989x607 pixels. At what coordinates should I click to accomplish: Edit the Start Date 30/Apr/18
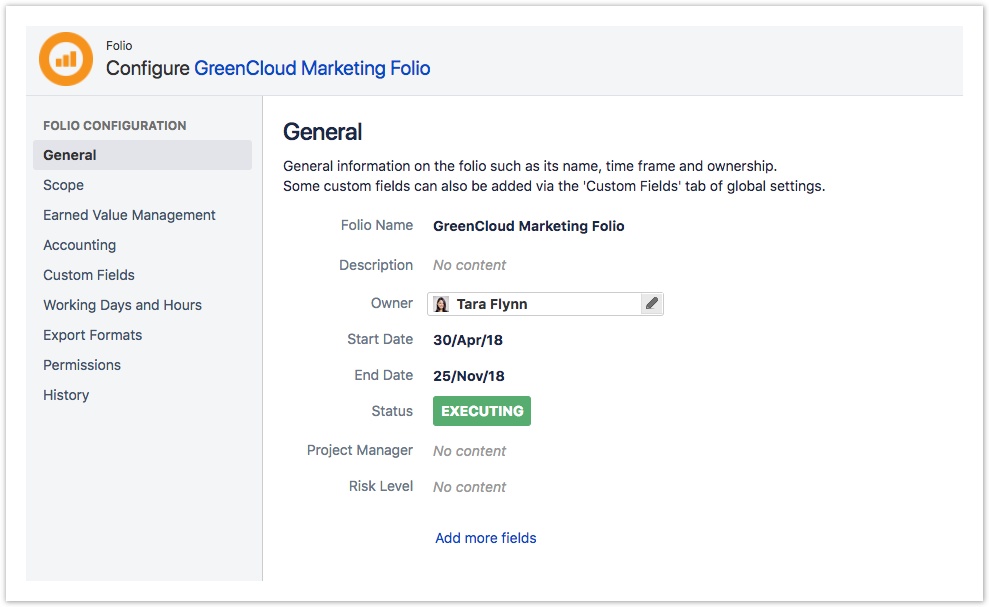pyautogui.click(x=467, y=340)
